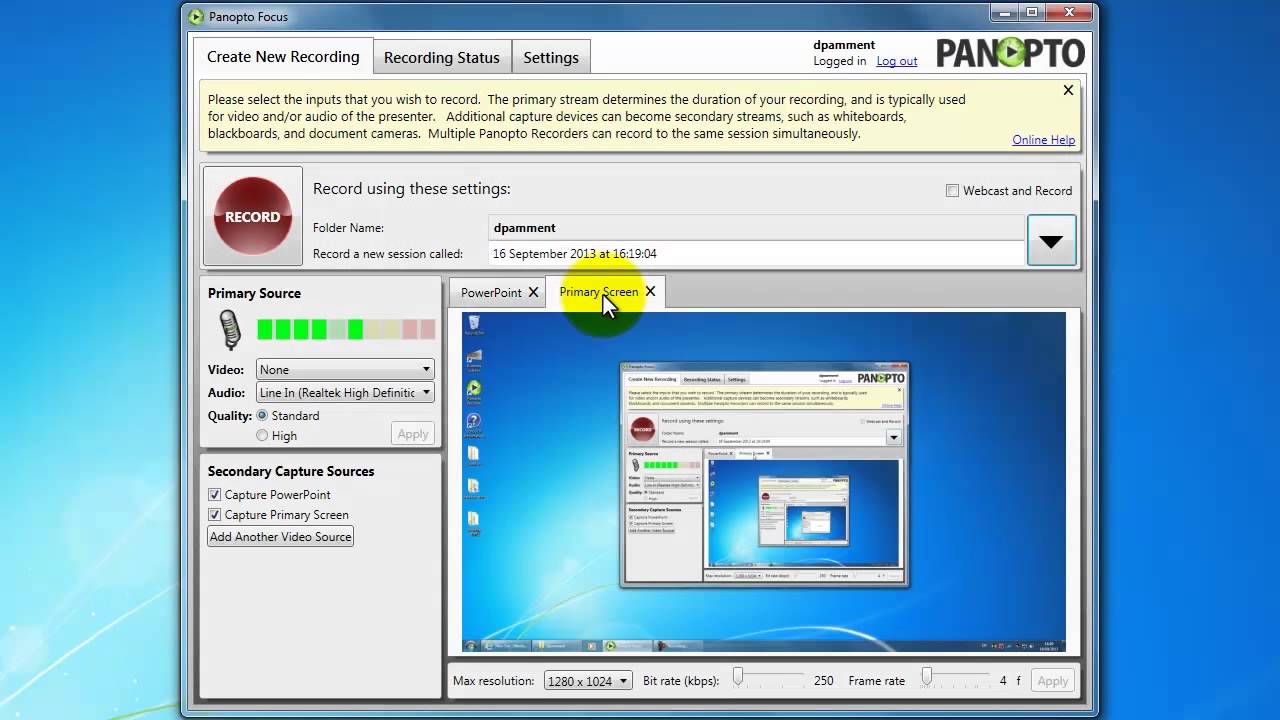Open the Settings tab
Screen dimensions: 1280x720
click(x=551, y=57)
